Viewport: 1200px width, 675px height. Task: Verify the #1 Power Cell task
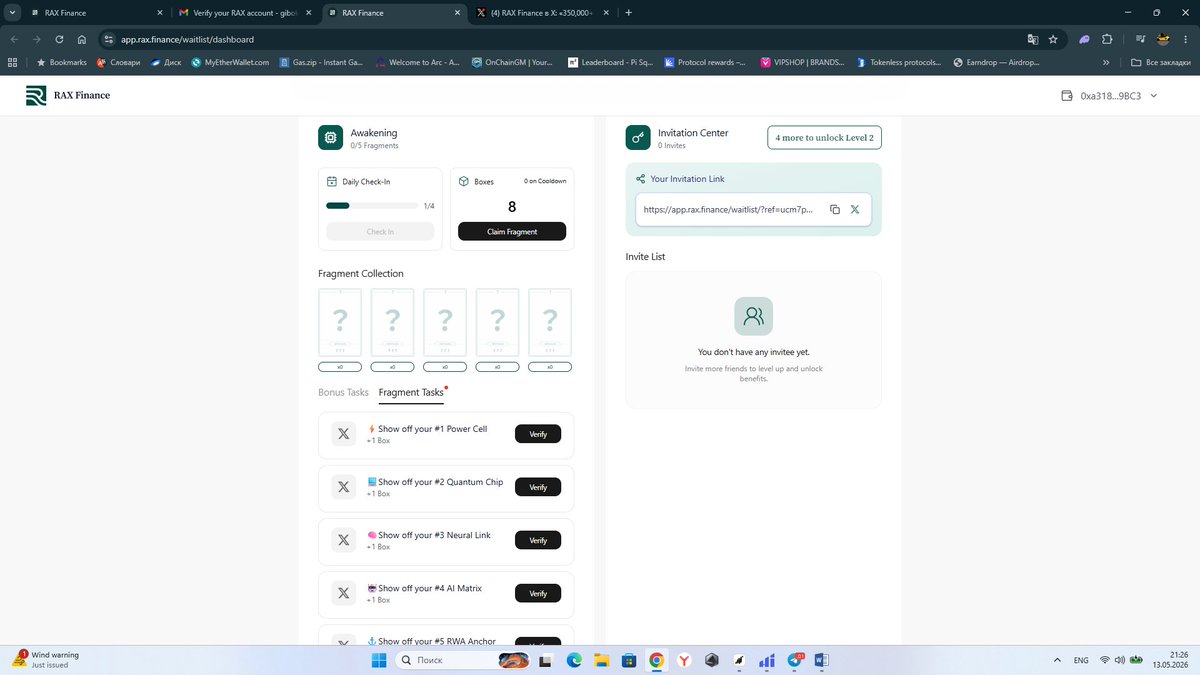click(x=538, y=434)
